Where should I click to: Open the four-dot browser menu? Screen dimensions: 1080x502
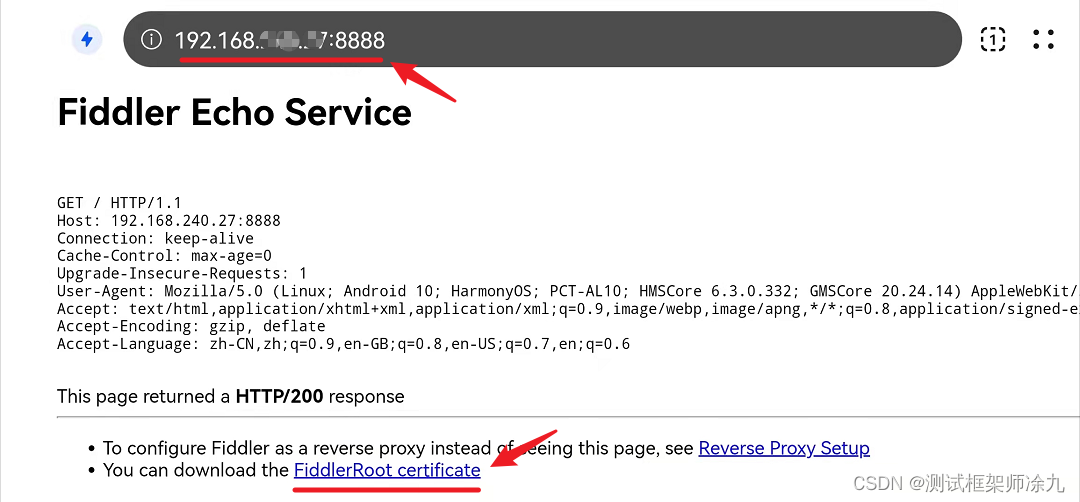pyautogui.click(x=1043, y=40)
